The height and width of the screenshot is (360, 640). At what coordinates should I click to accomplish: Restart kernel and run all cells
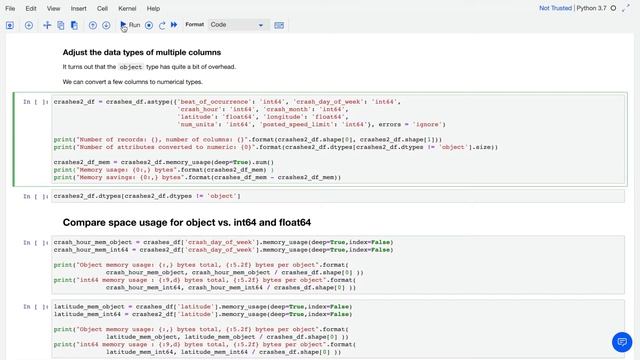click(x=174, y=25)
